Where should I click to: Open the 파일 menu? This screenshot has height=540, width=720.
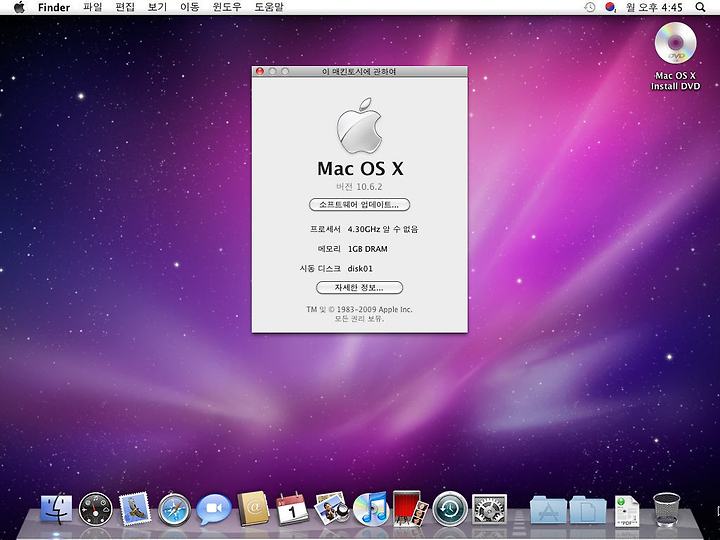coord(93,7)
